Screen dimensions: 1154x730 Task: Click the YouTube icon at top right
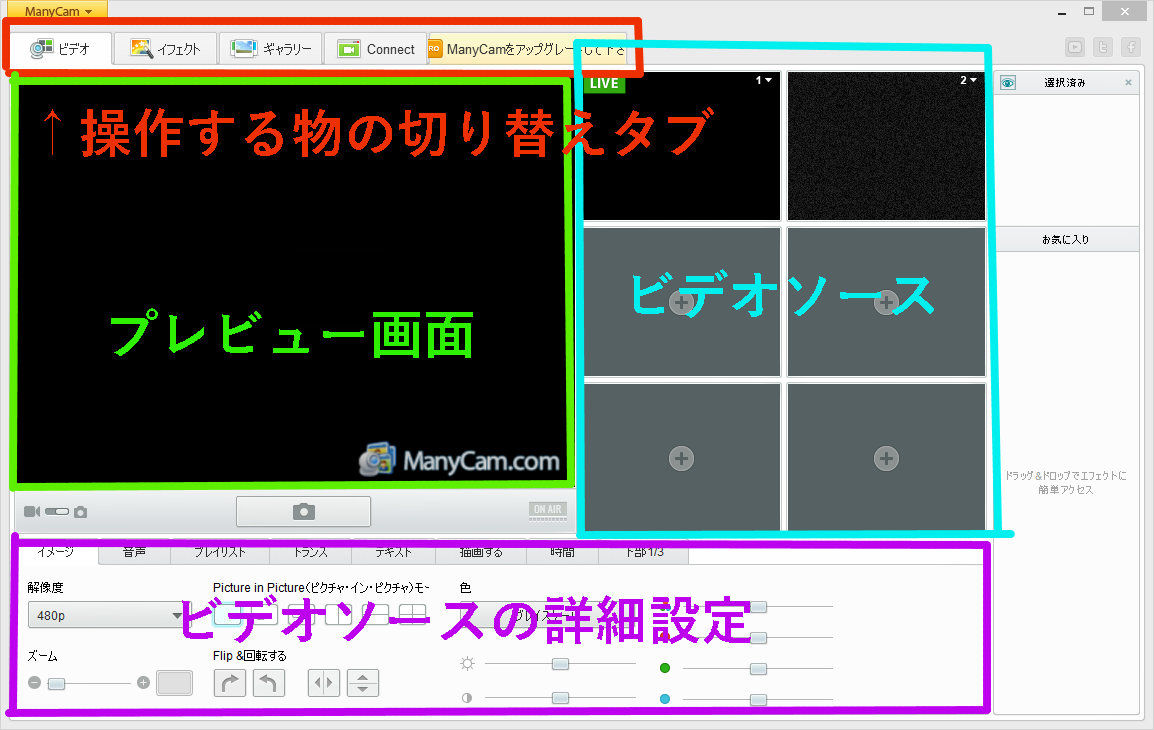pyautogui.click(x=1074, y=47)
